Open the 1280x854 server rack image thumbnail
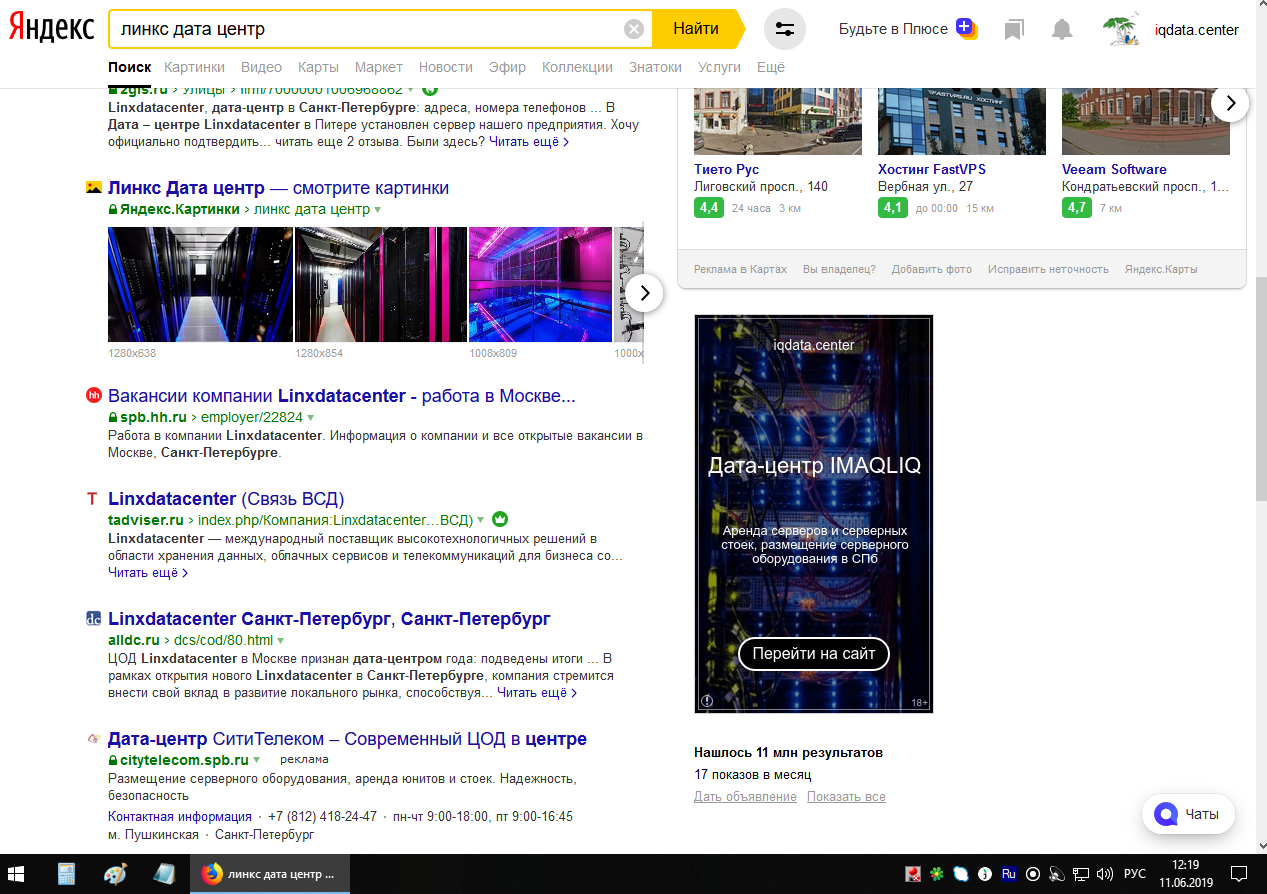This screenshot has height=894, width=1267. [x=381, y=285]
